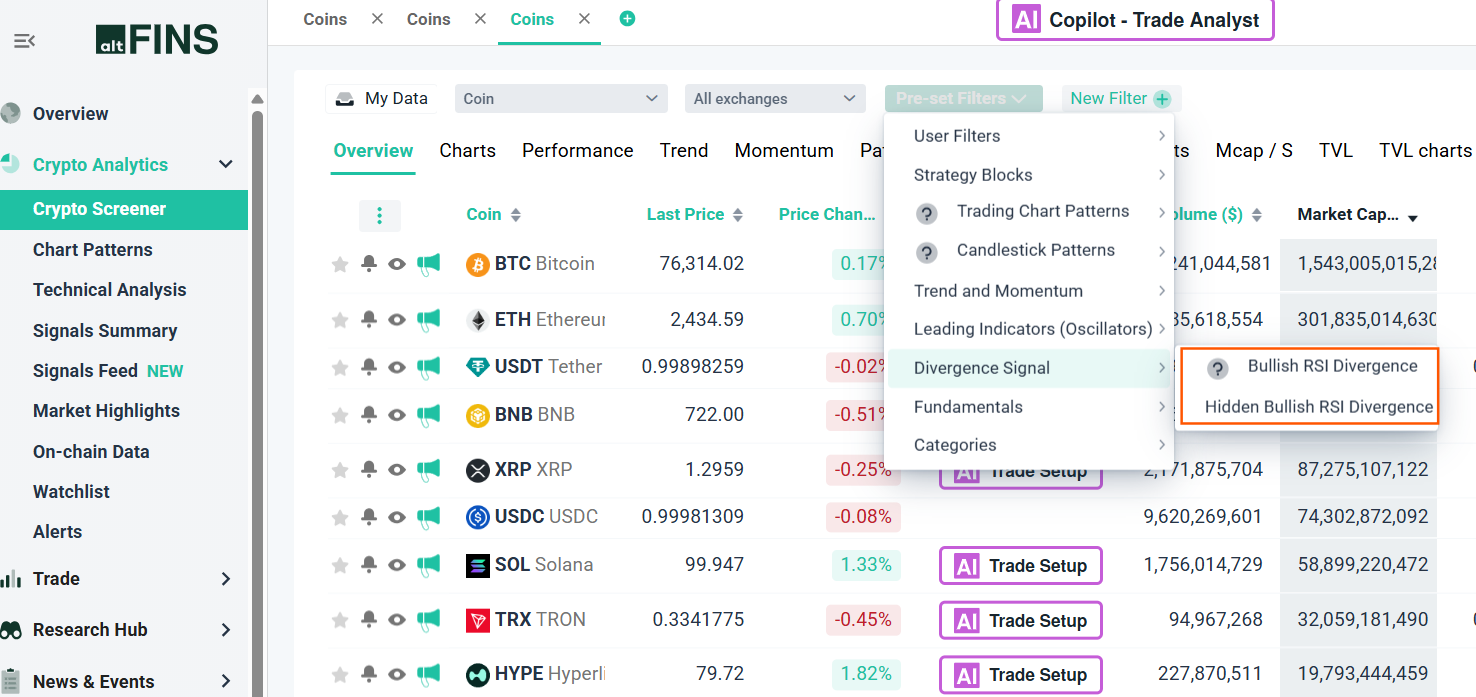This screenshot has height=697, width=1476.
Task: Toggle the watch eye for ETH Ethereum
Action: click(397, 320)
